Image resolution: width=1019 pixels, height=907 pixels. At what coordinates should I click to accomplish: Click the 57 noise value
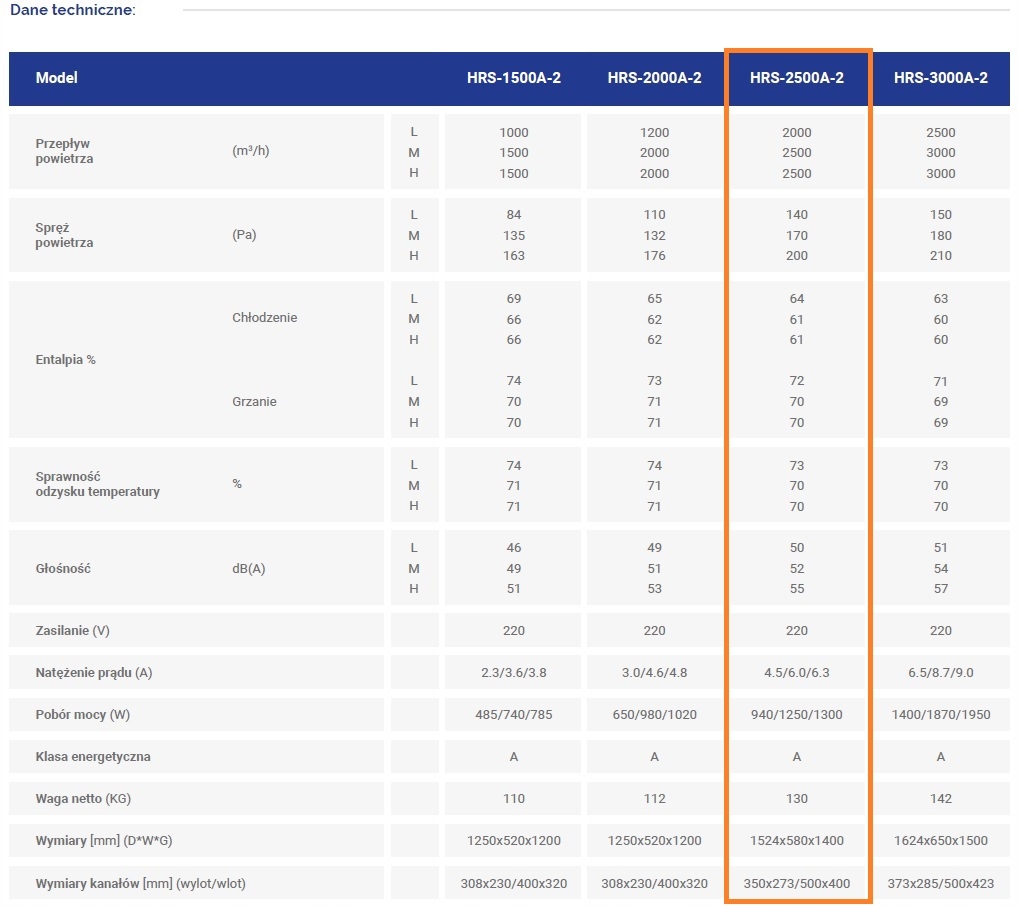[940, 589]
